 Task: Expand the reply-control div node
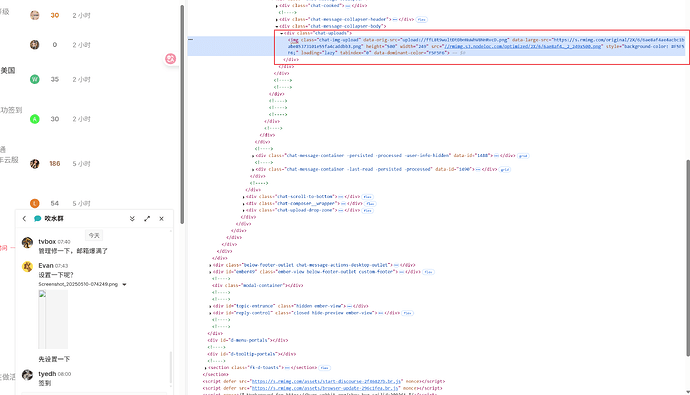[210, 313]
